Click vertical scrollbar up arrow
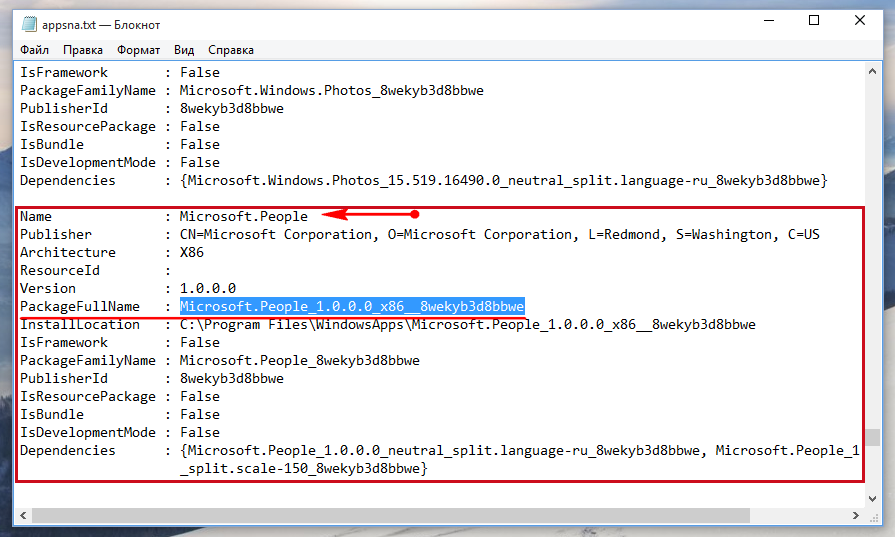Image resolution: width=895 pixels, height=537 pixels. coord(872,71)
